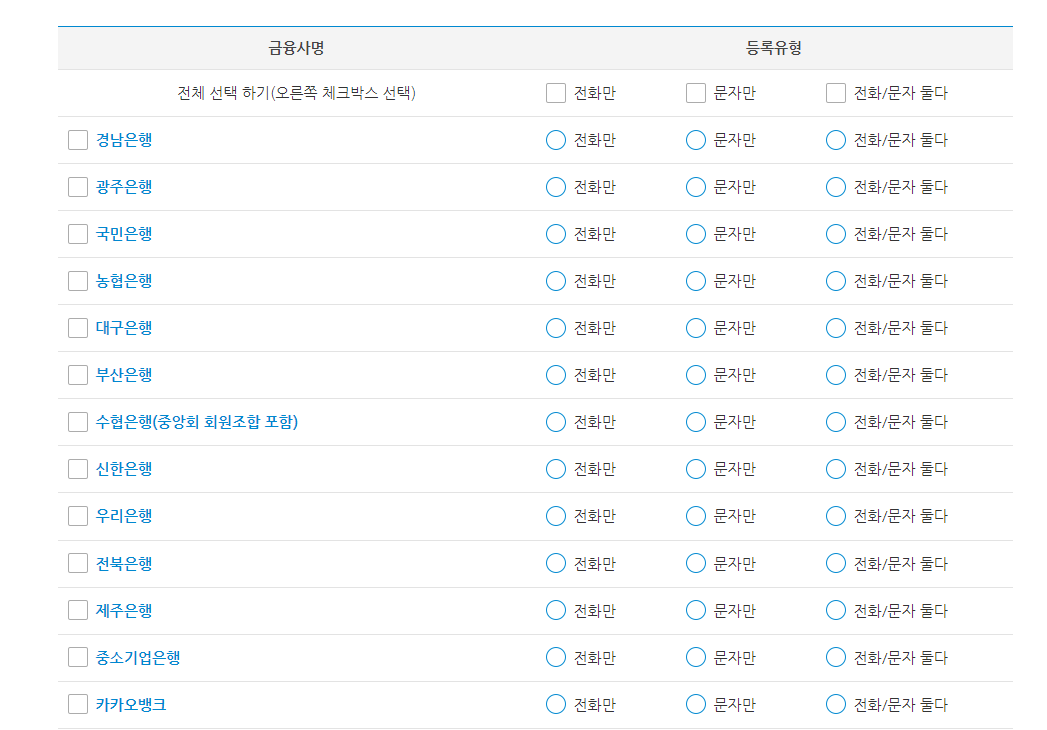Select 전화만 radio for 농협은행

pos(556,281)
